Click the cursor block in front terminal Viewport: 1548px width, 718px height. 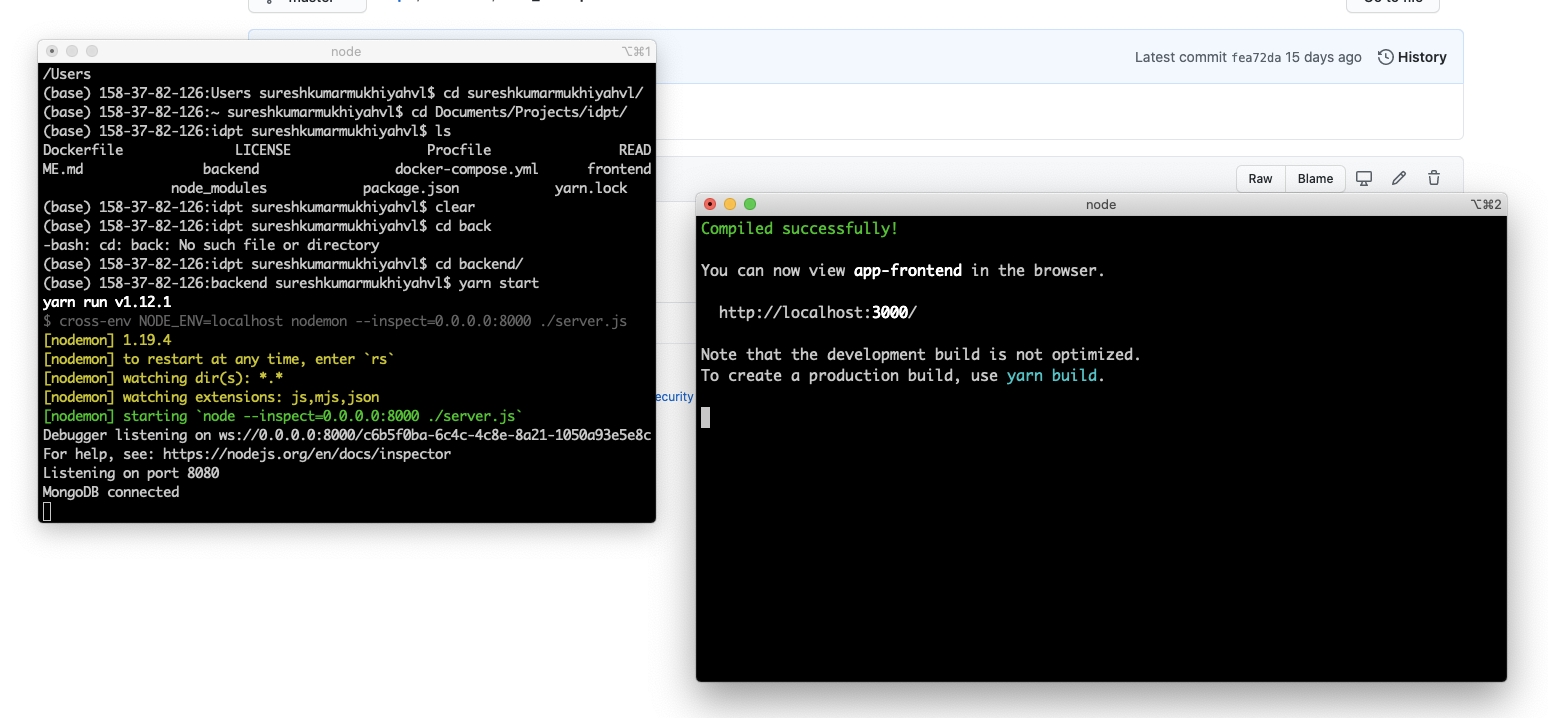[x=706, y=417]
